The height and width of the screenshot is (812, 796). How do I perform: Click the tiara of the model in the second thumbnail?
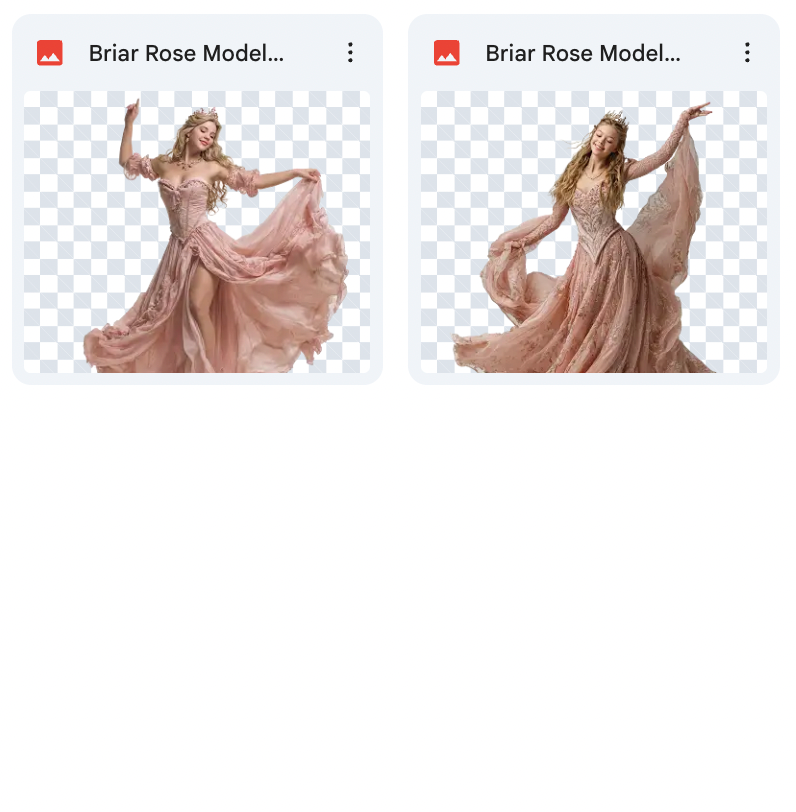615,119
